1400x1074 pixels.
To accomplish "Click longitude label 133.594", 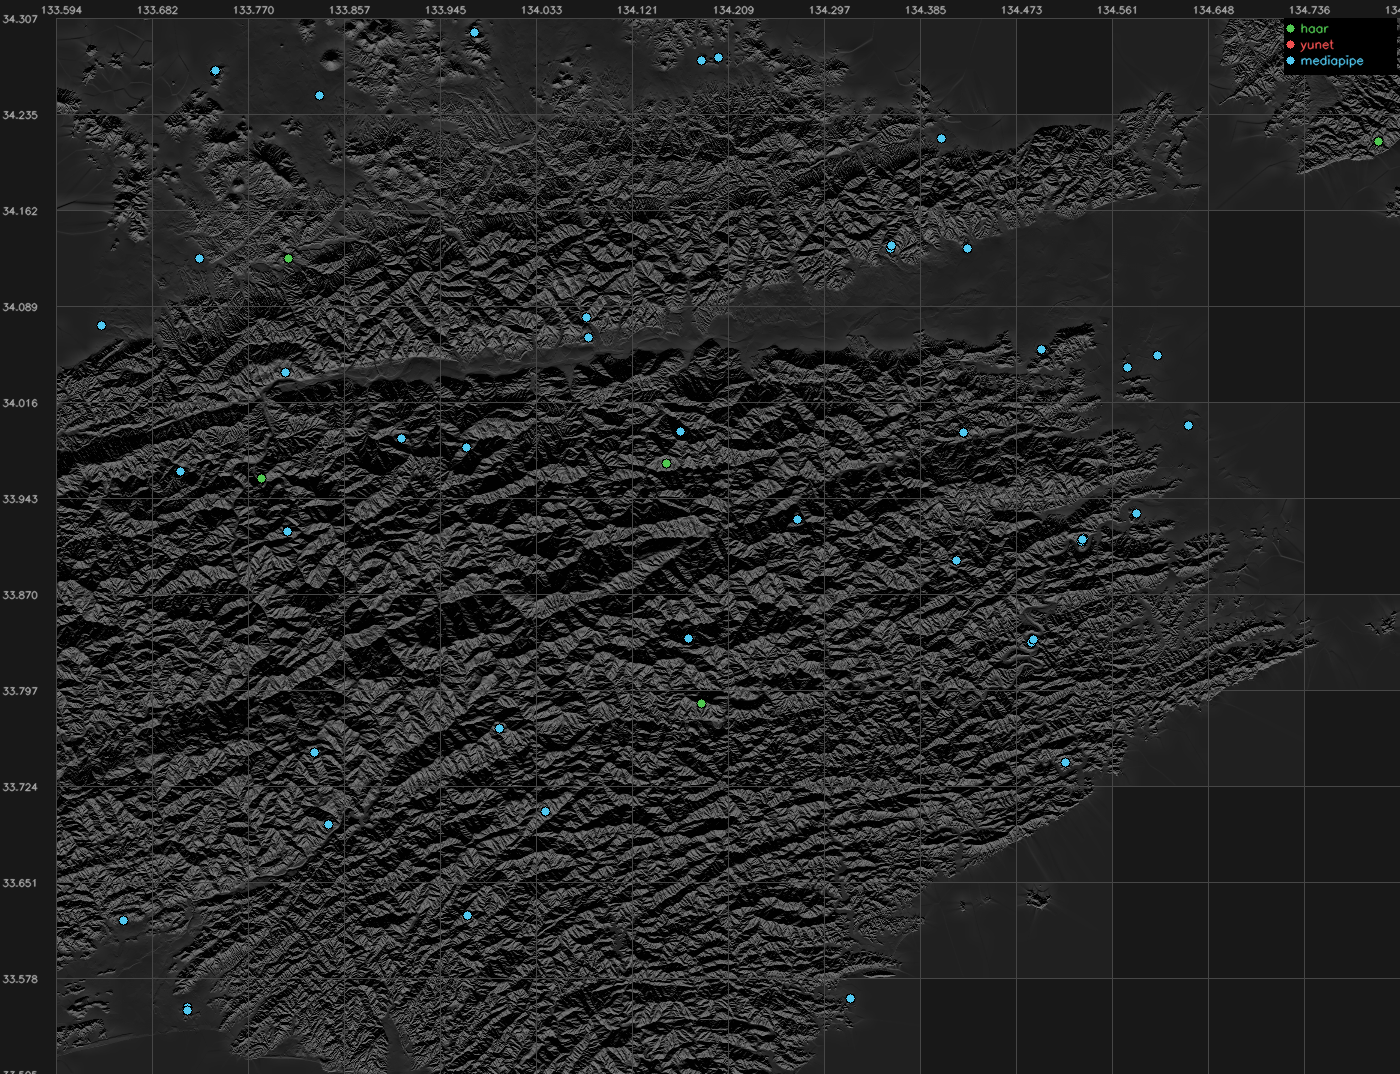I will click(62, 10).
